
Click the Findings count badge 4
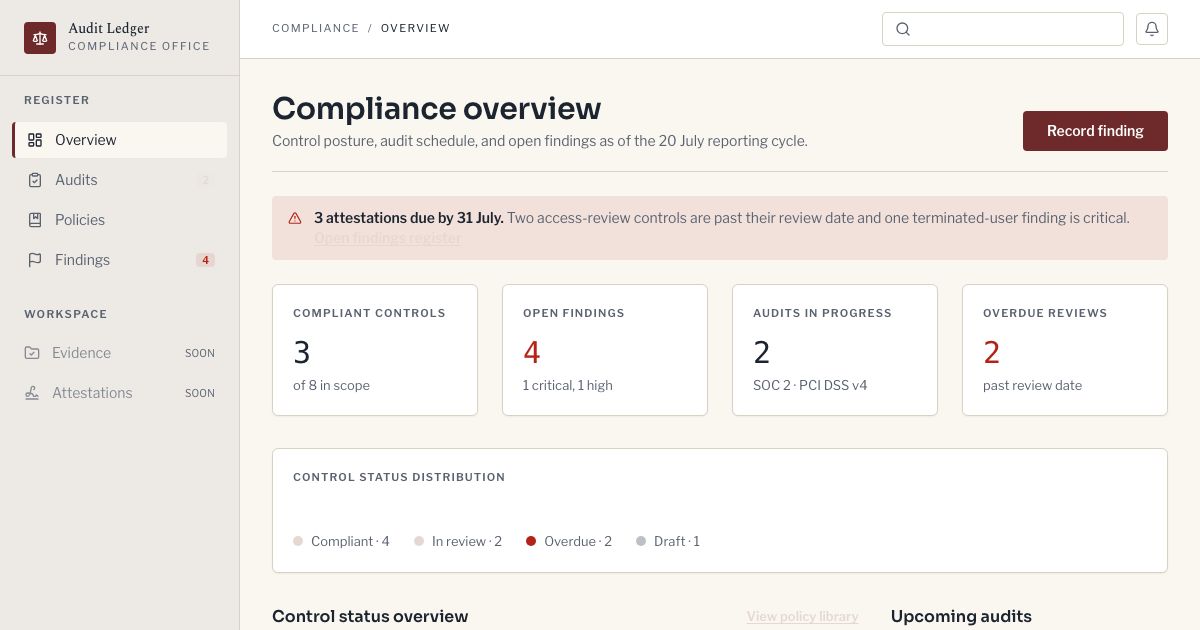205,260
